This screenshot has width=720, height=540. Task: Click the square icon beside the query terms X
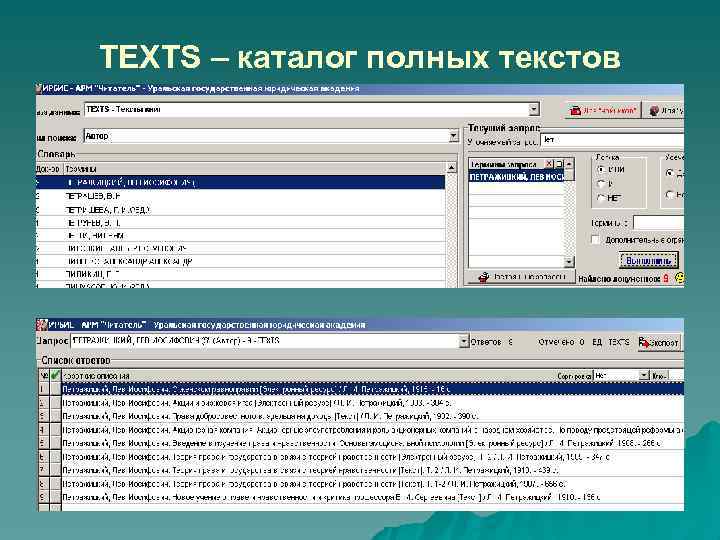559,163
